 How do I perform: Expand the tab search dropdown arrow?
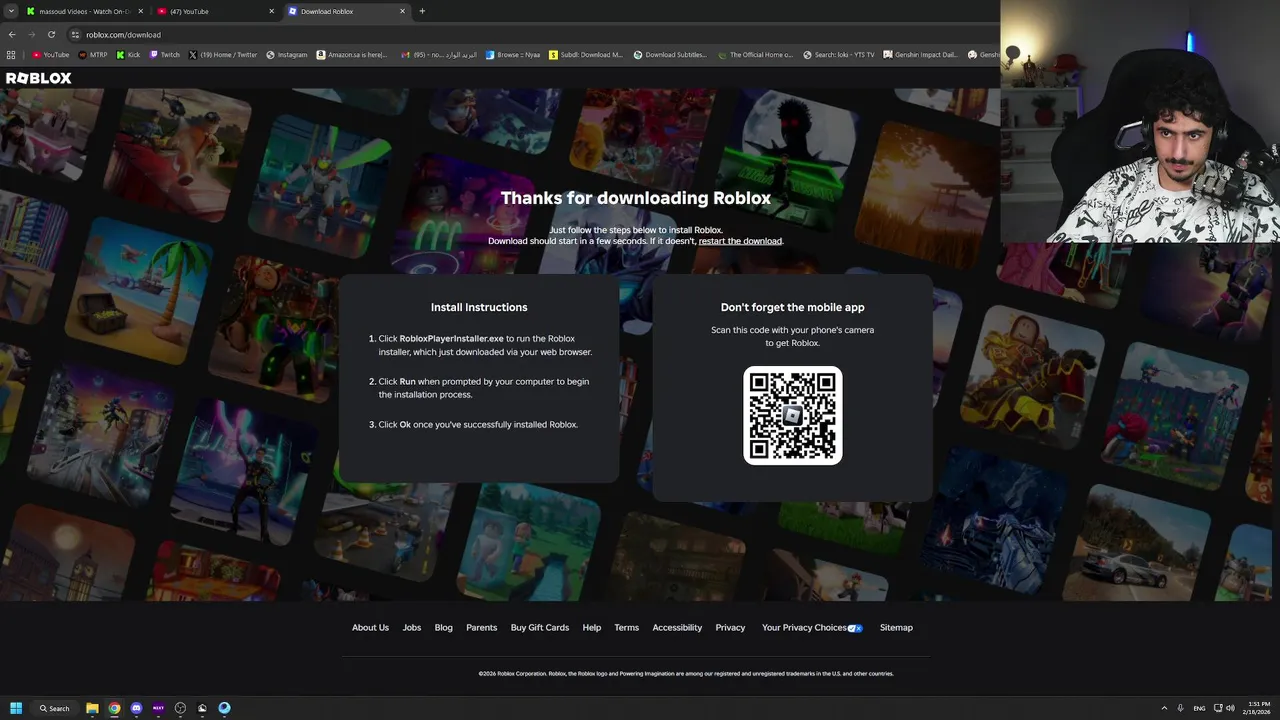[x=11, y=11]
